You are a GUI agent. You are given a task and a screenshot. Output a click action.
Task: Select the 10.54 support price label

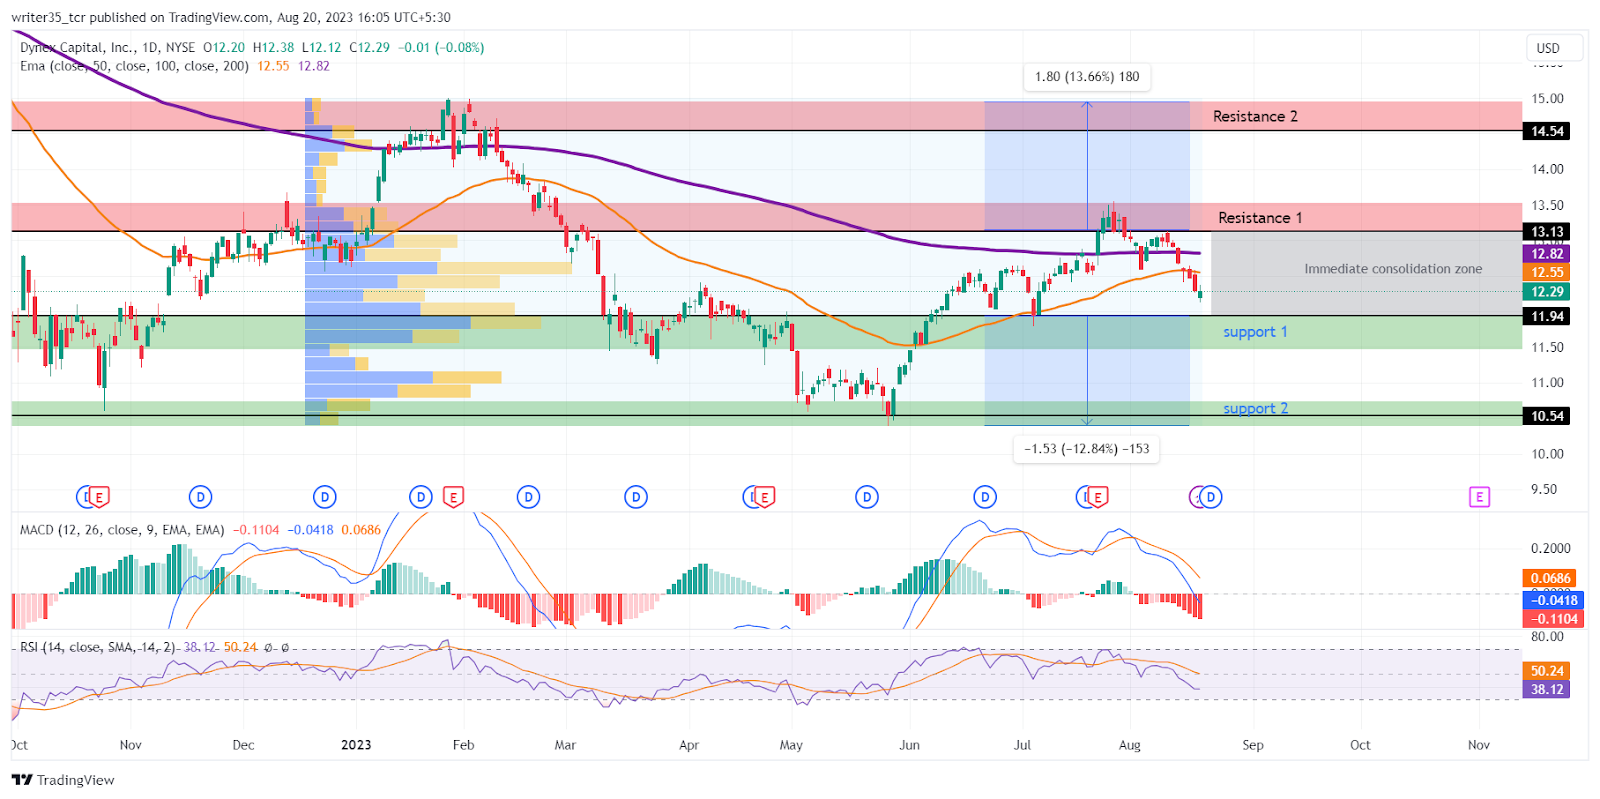coord(1546,416)
